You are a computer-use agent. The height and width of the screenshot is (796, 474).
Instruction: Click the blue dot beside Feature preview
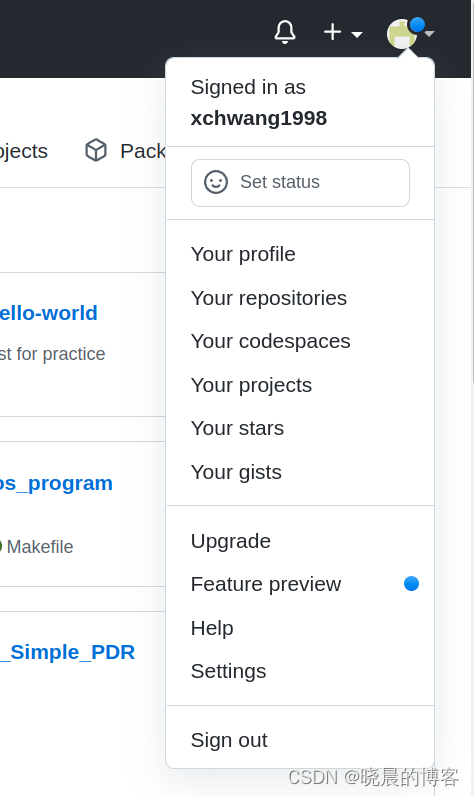(412, 584)
